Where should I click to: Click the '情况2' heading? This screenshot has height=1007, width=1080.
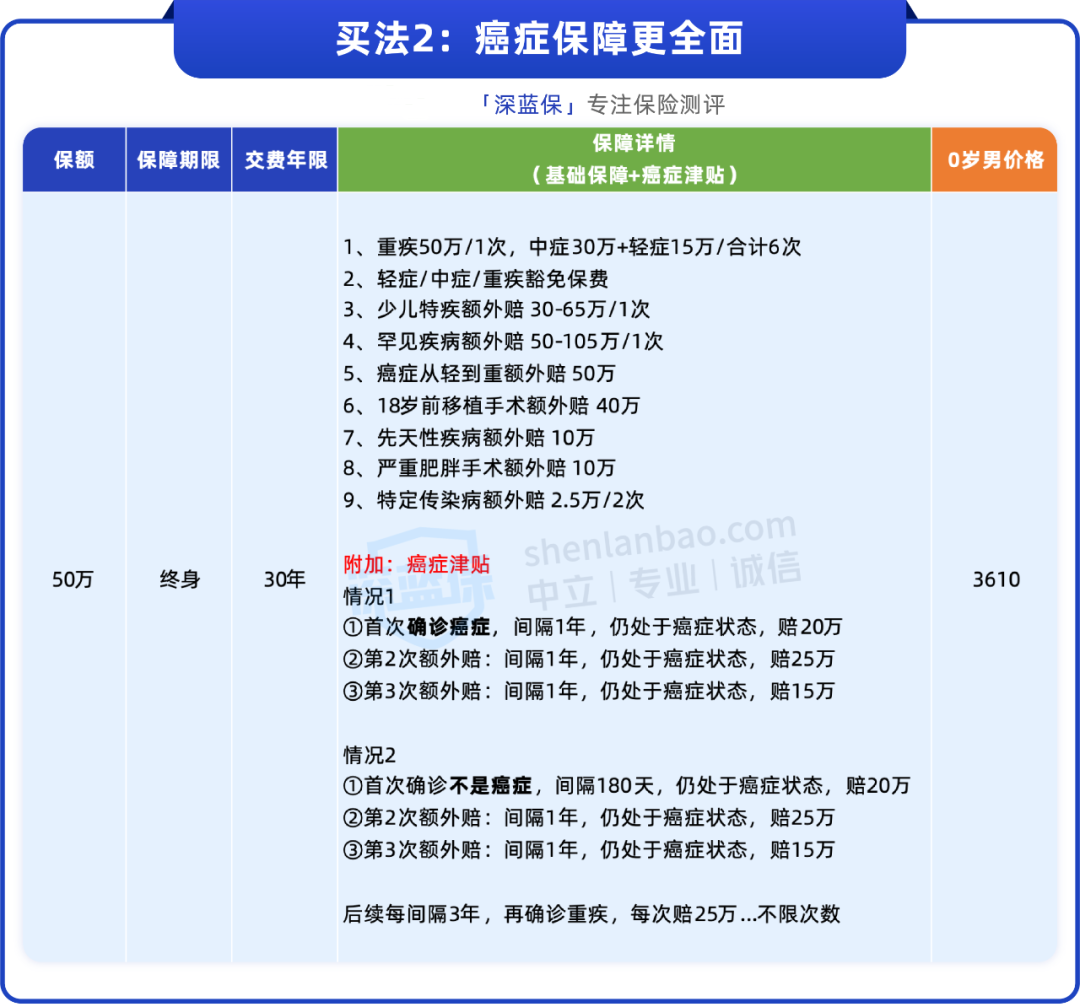[369, 755]
